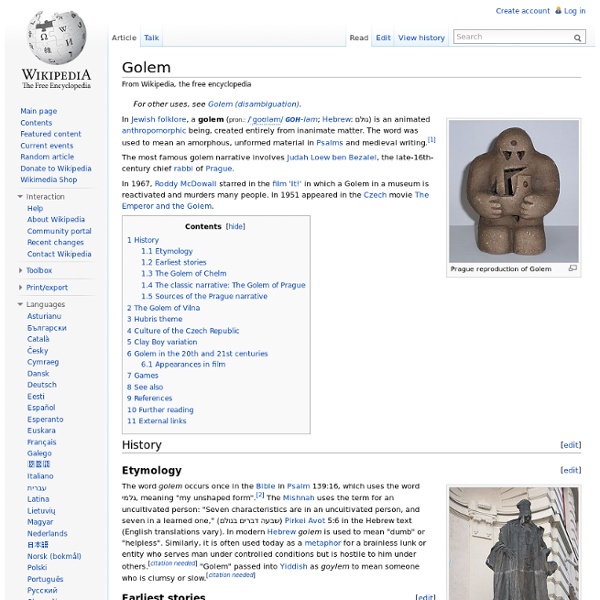Click the user icon beside Log in

click(558, 11)
